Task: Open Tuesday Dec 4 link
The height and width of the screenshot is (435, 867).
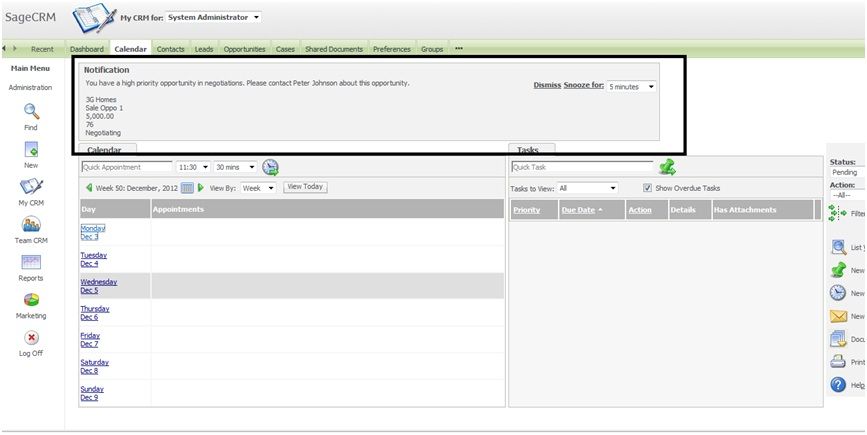Action: click(94, 260)
